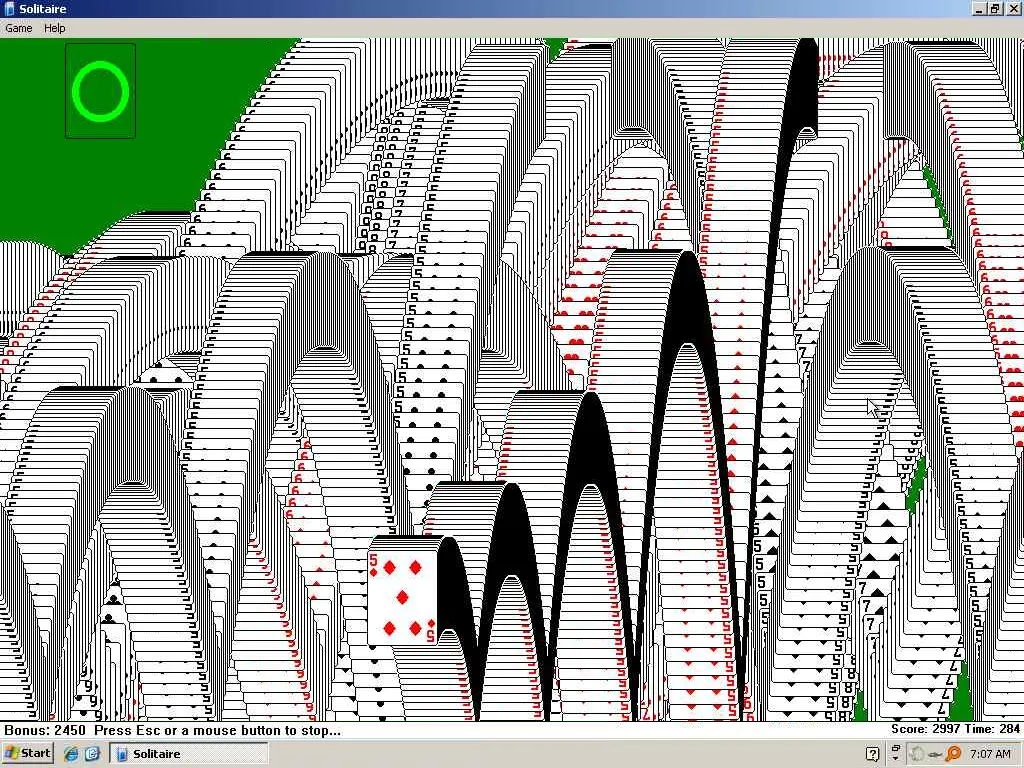Image resolution: width=1024 pixels, height=768 pixels.
Task: Close the Solitaire window
Action: [1012, 9]
